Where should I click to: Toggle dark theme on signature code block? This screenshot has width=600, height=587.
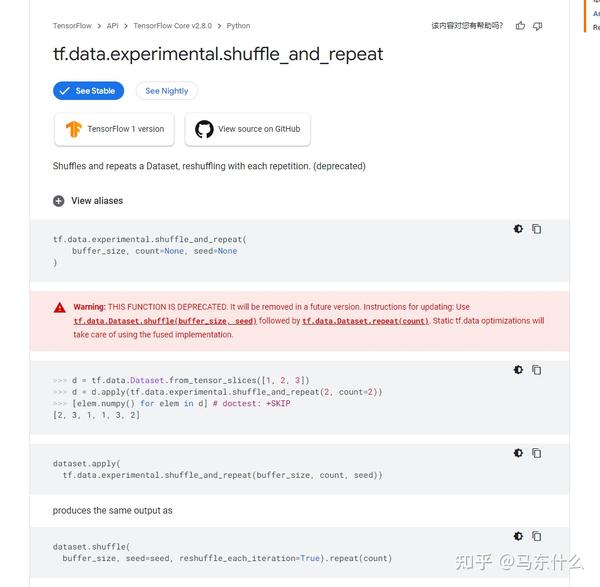click(x=518, y=229)
